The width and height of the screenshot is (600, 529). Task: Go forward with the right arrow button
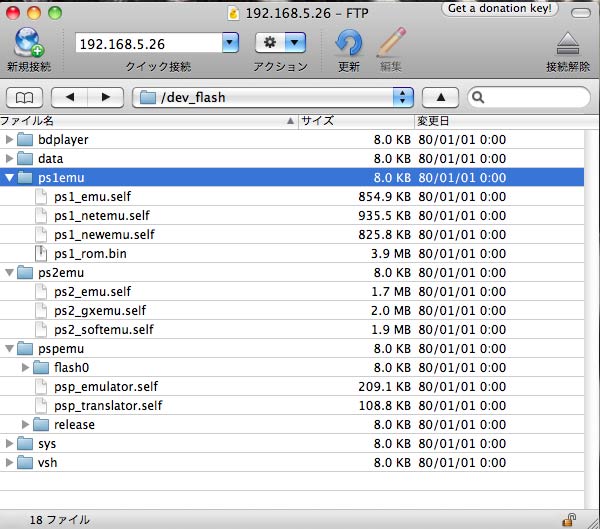pos(106,98)
